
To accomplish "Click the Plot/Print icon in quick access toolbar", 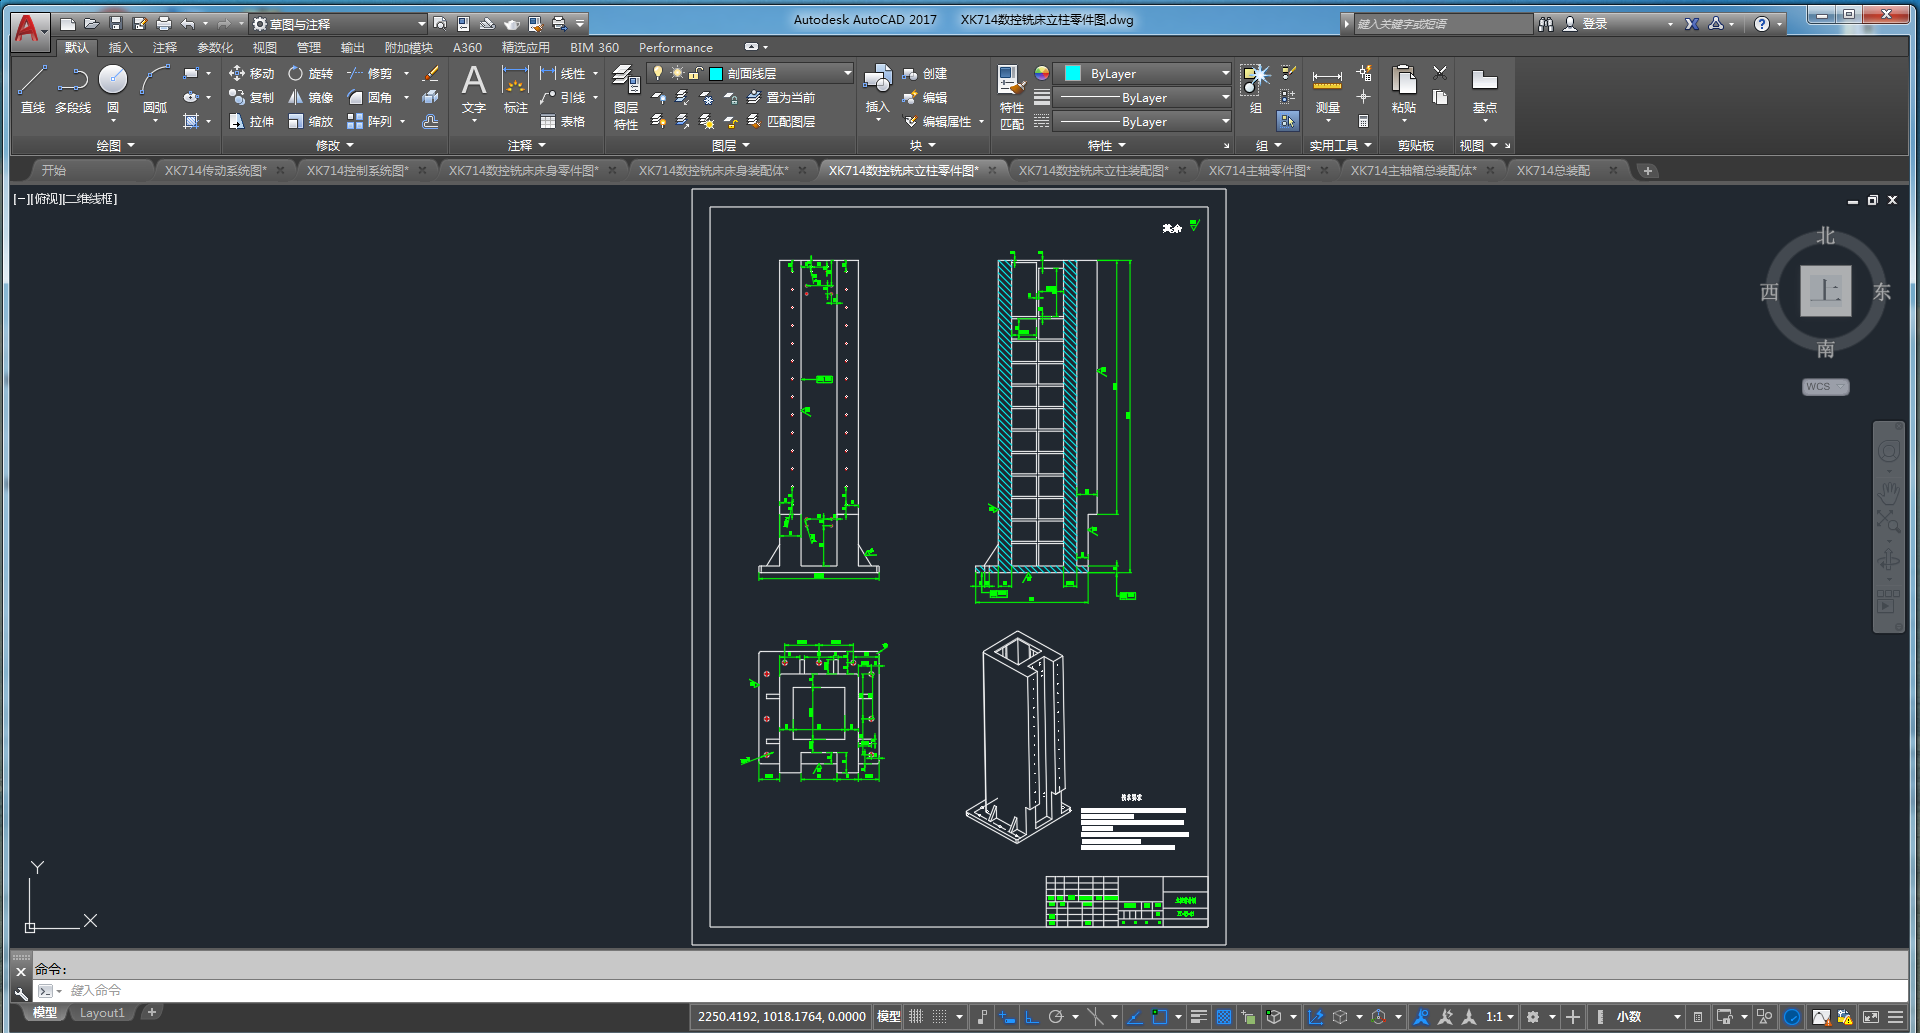I will tap(164, 23).
